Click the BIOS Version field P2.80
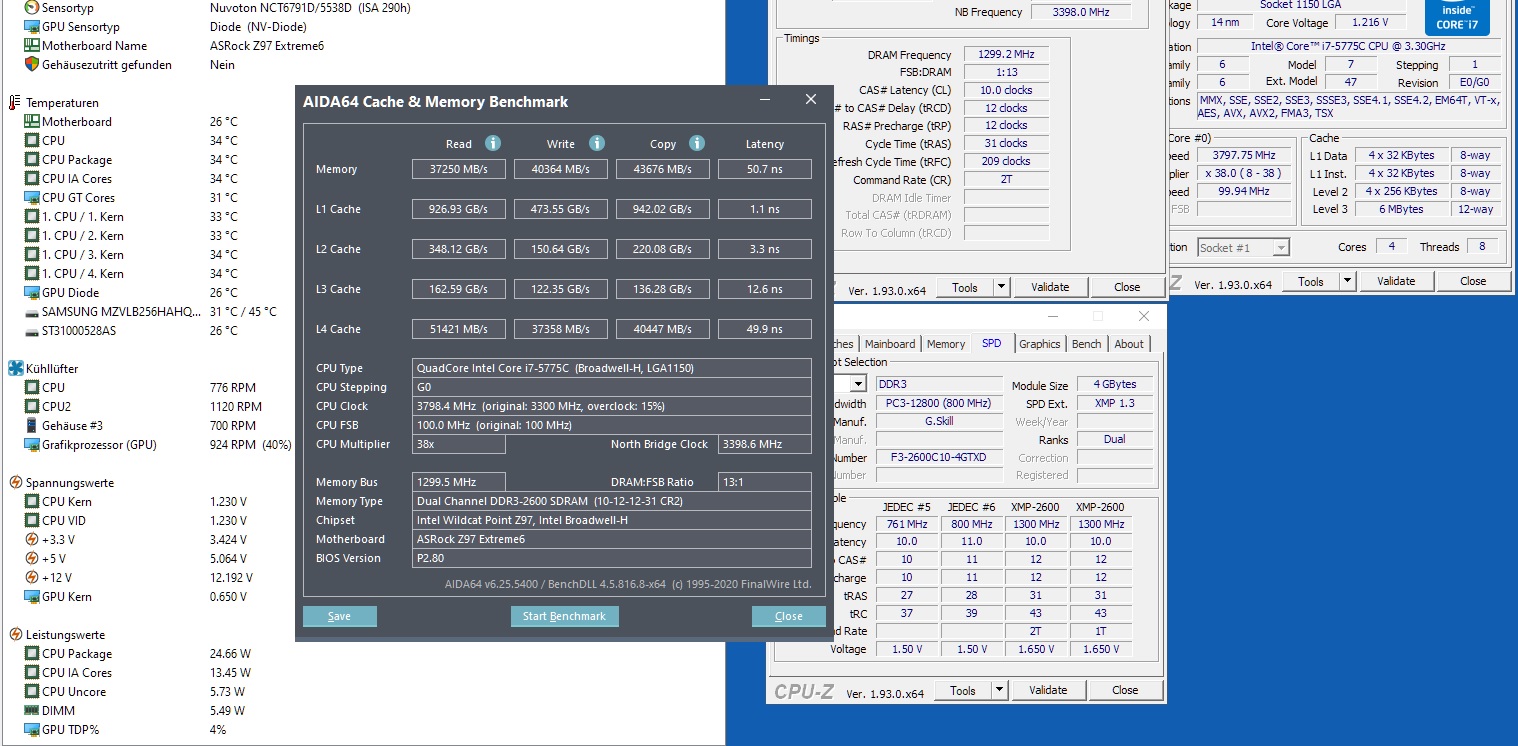Viewport: 1518px width, 746px height. (x=612, y=558)
